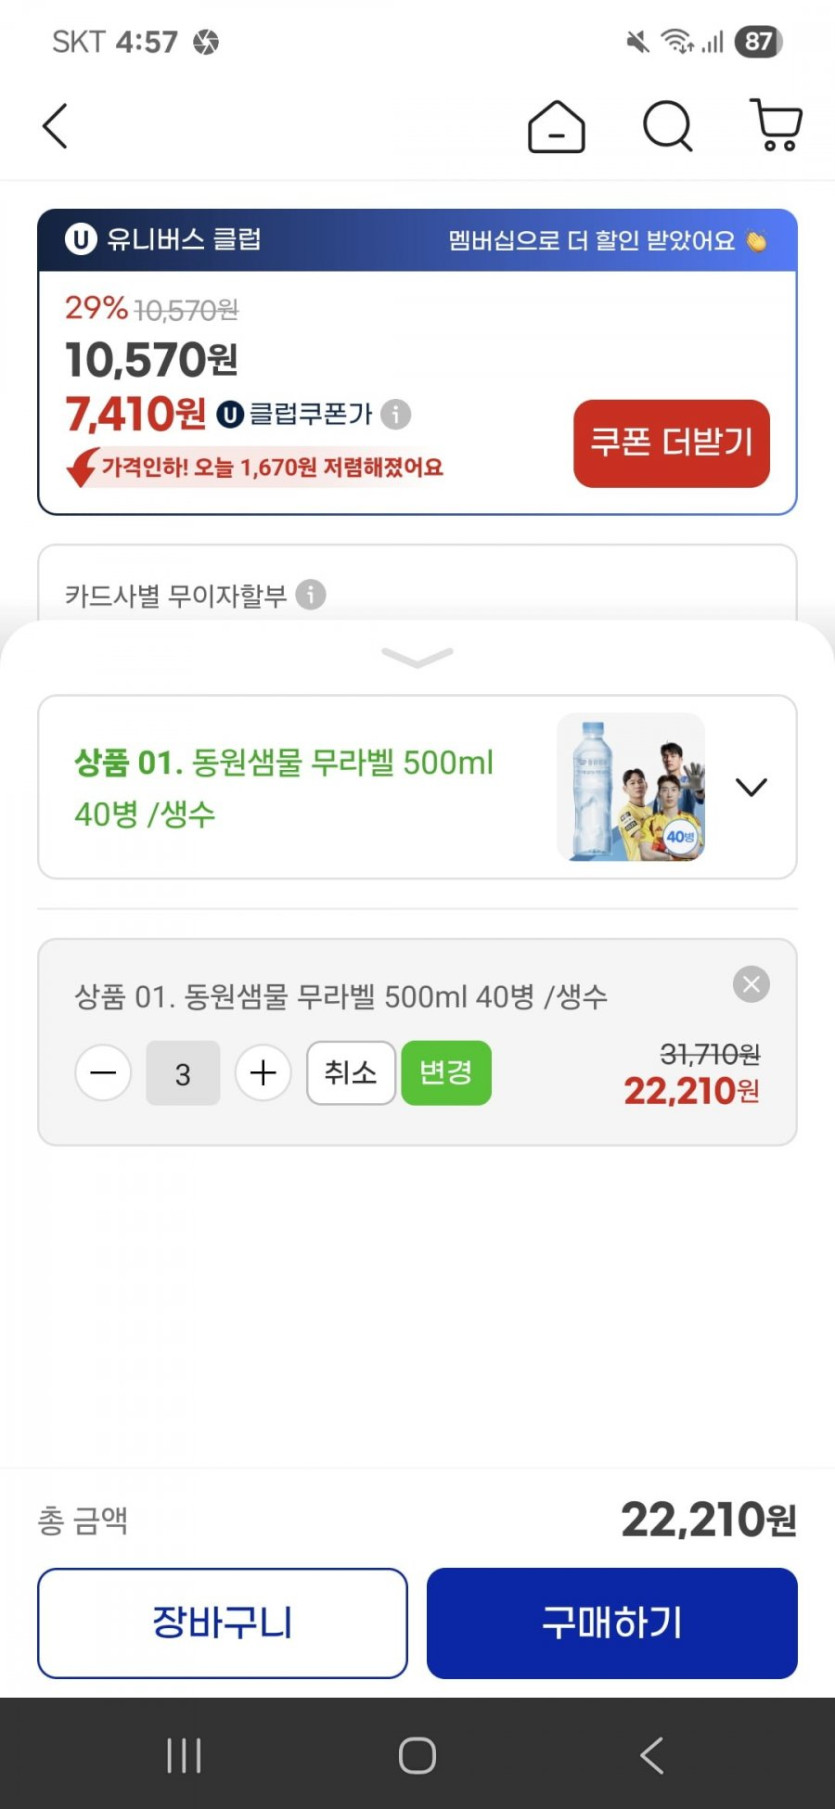
Task: Increase quantity with plus button
Action: point(263,1073)
